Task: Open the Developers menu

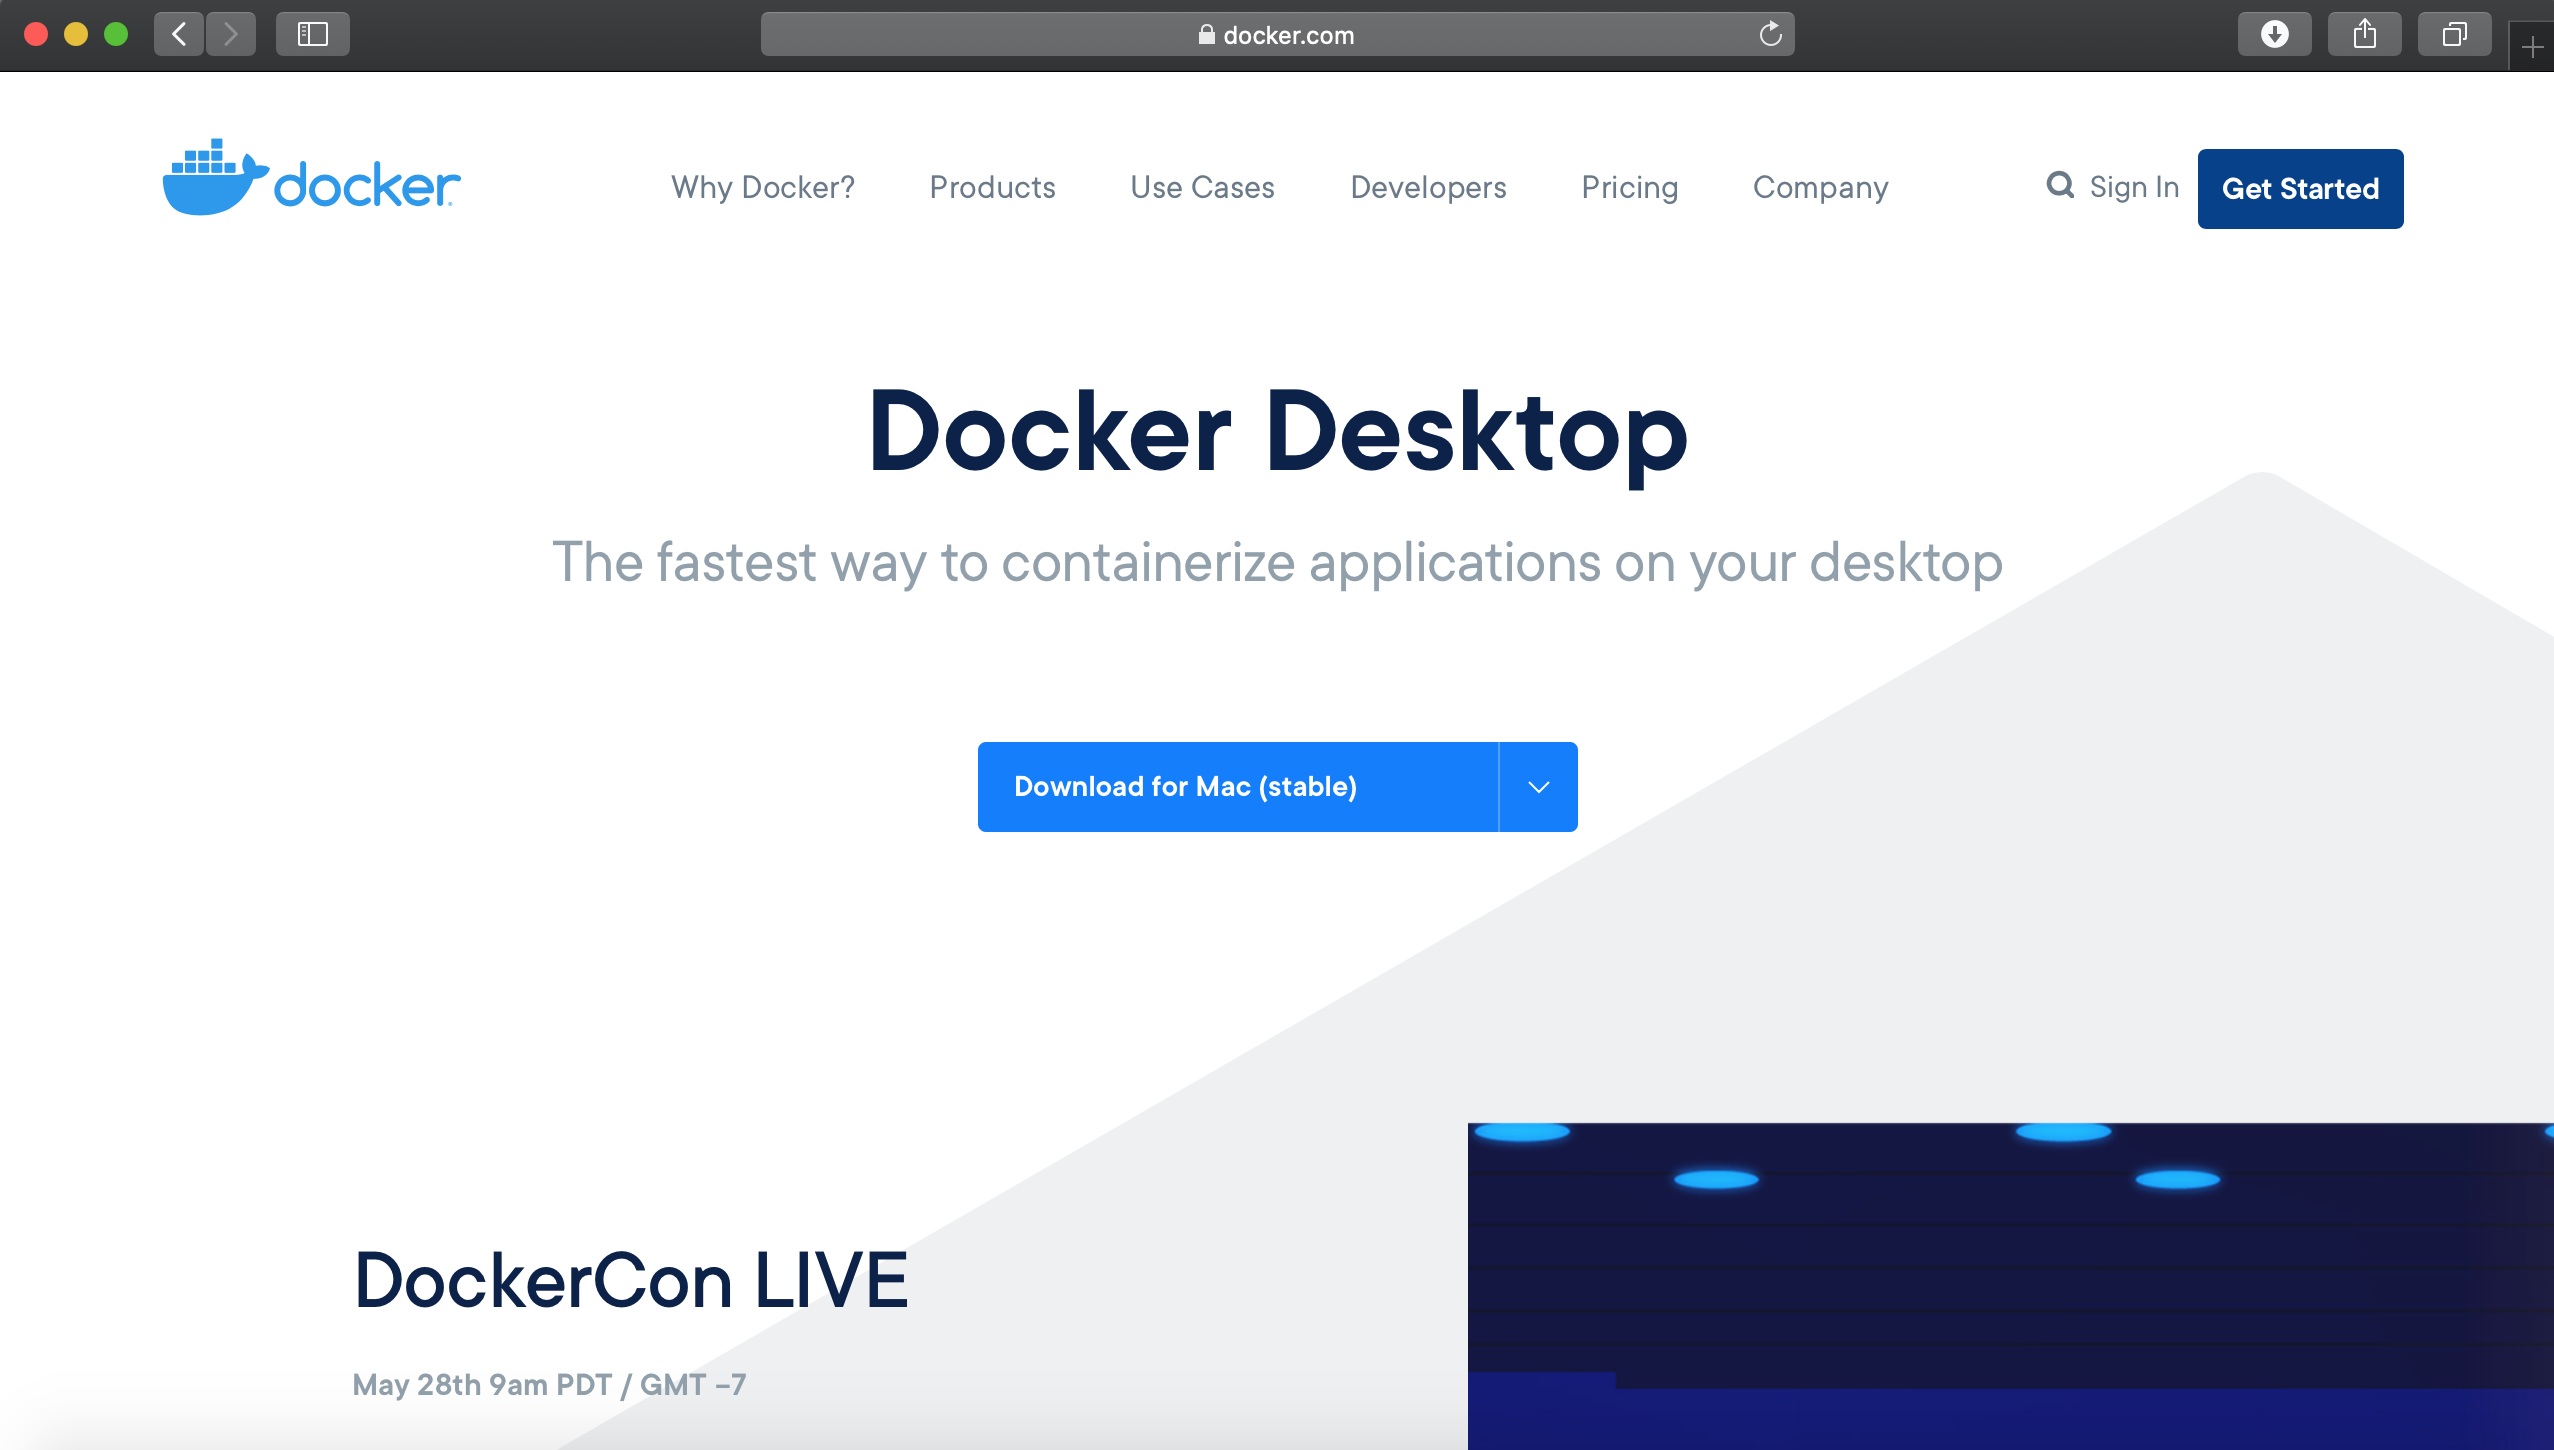Action: [x=1428, y=188]
